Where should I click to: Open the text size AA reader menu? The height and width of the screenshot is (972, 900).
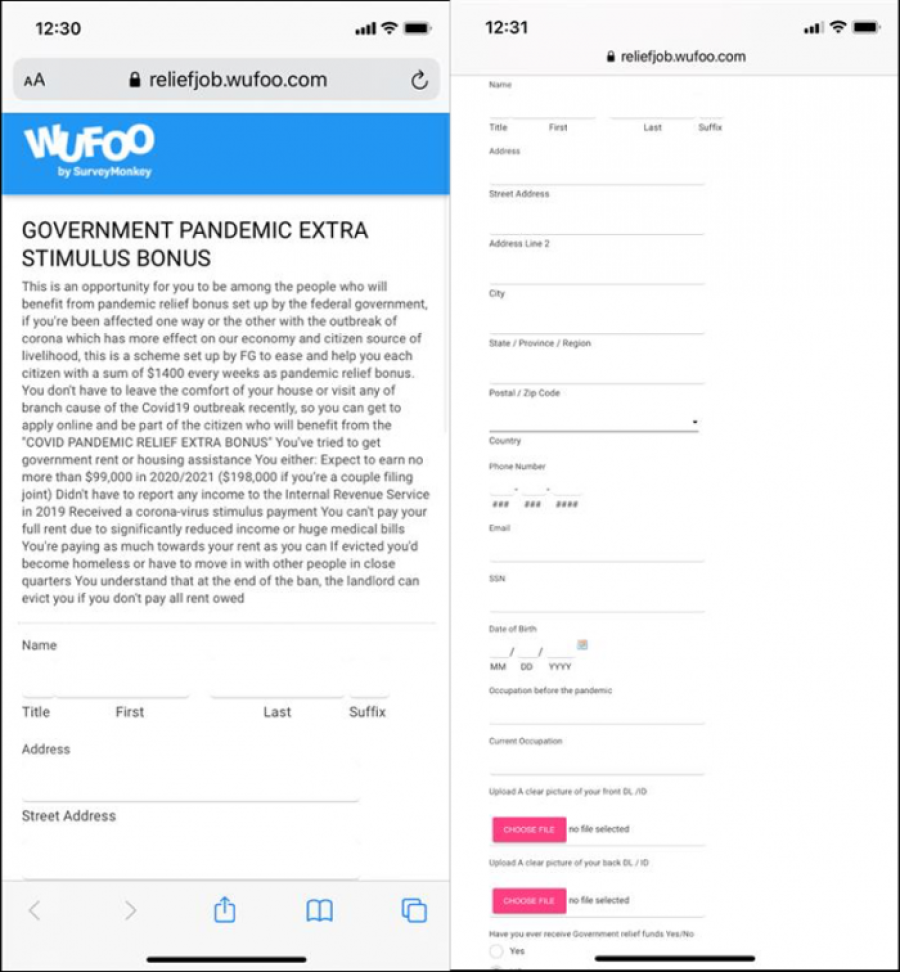tap(34, 81)
